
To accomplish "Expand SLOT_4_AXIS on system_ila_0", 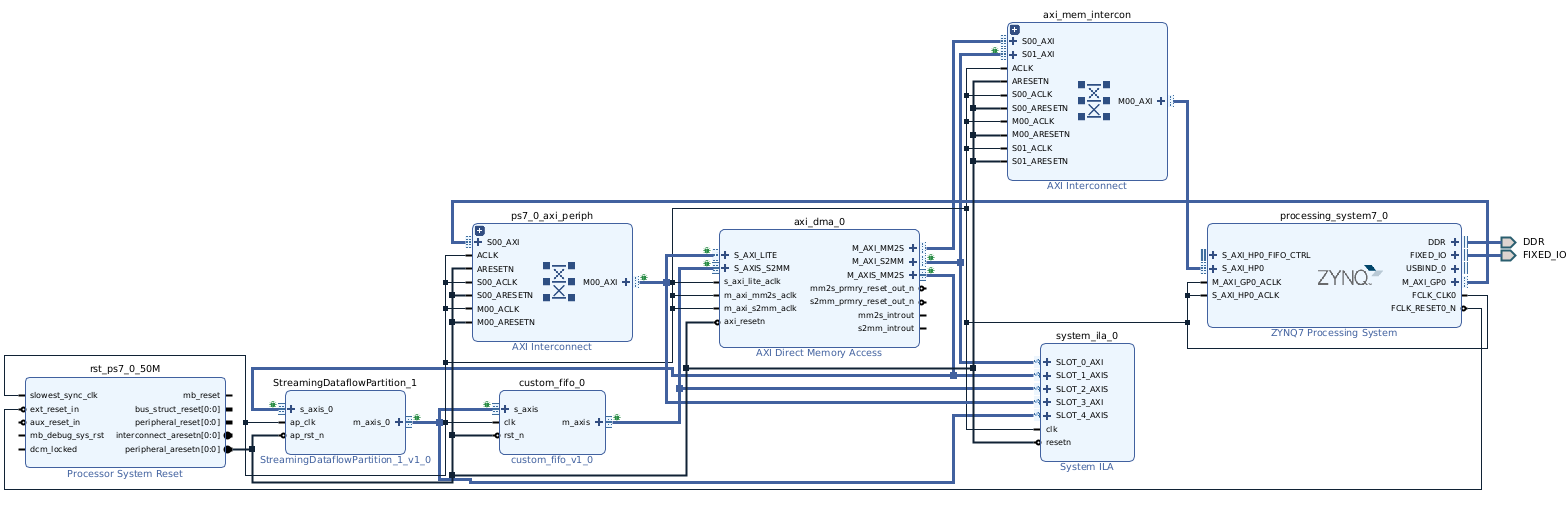I will [x=1046, y=415].
